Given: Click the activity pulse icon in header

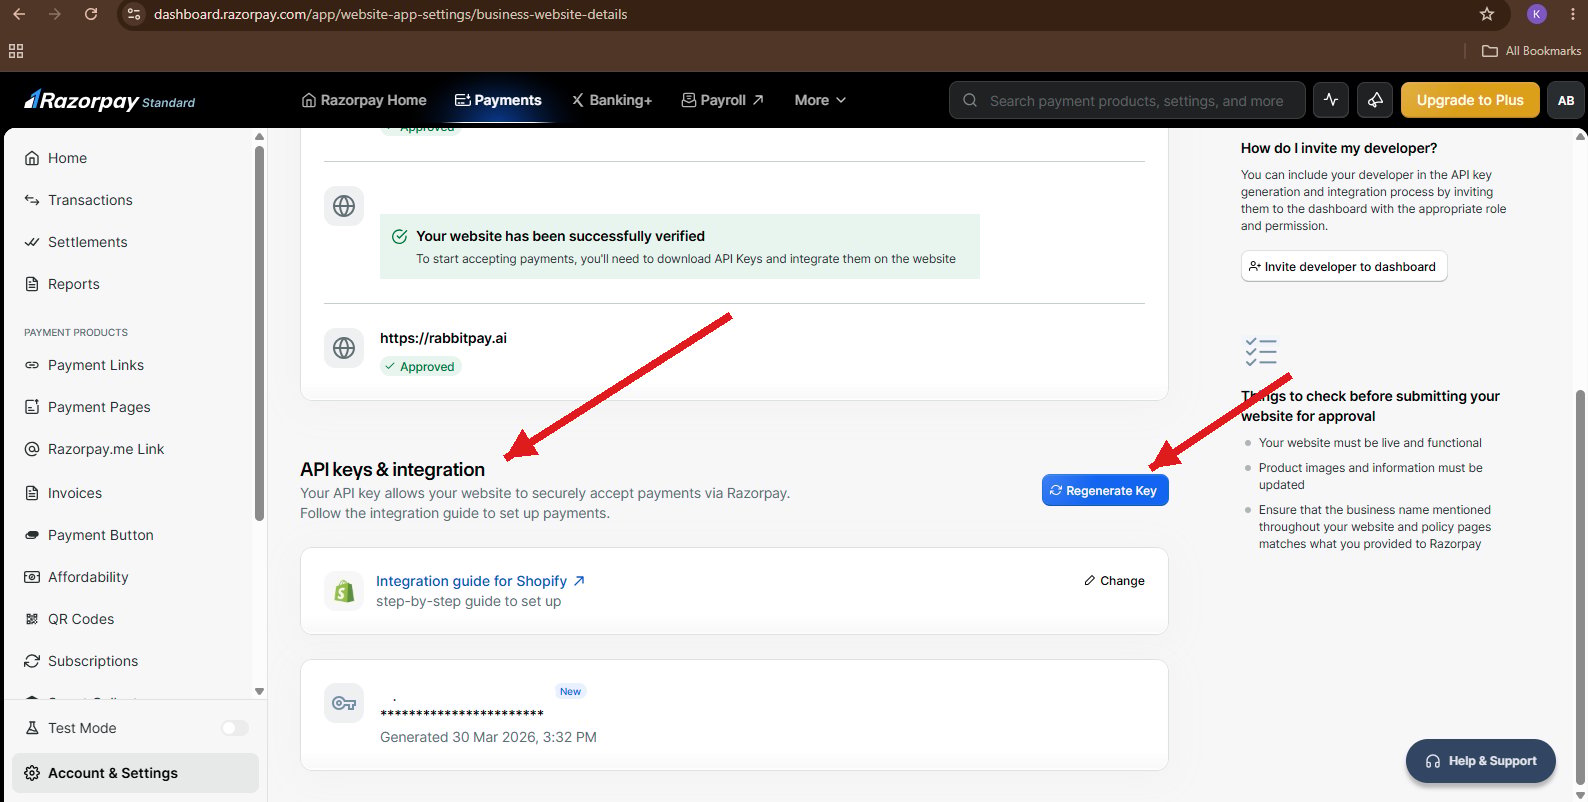Looking at the screenshot, I should [1331, 100].
